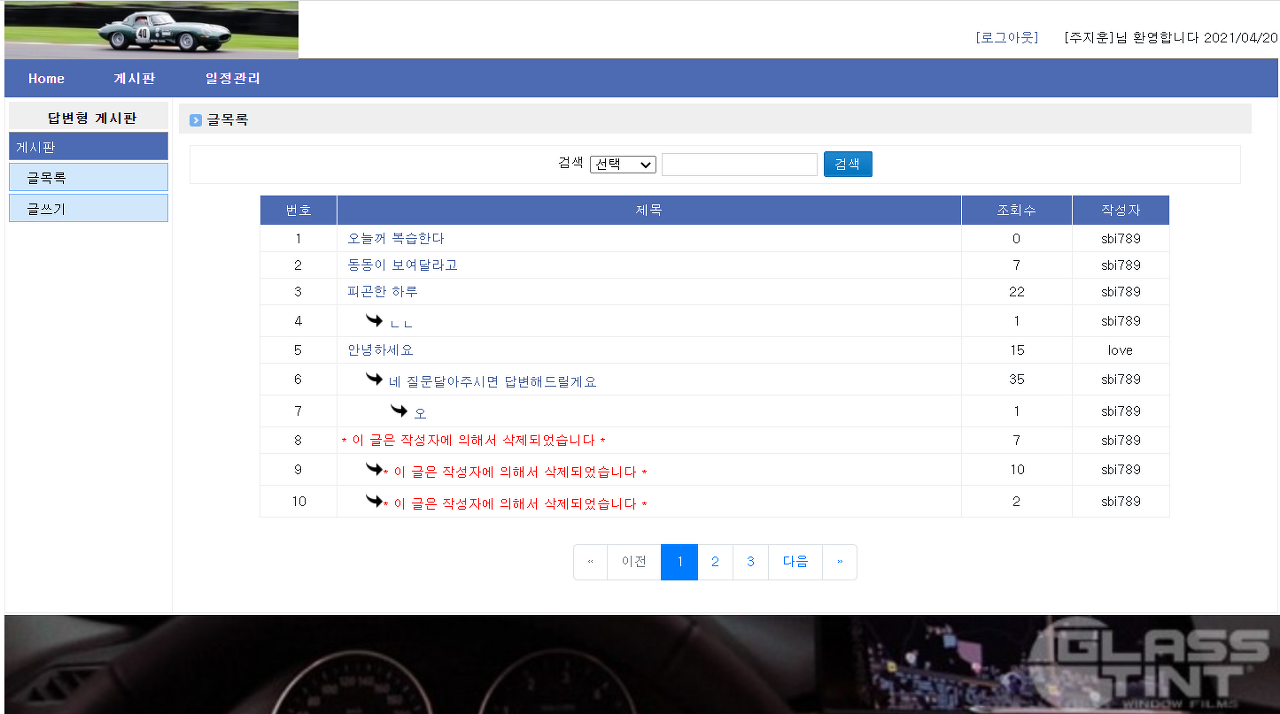The height and width of the screenshot is (714, 1280).
Task: Select 글목록 in the sidebar
Action: point(88,177)
